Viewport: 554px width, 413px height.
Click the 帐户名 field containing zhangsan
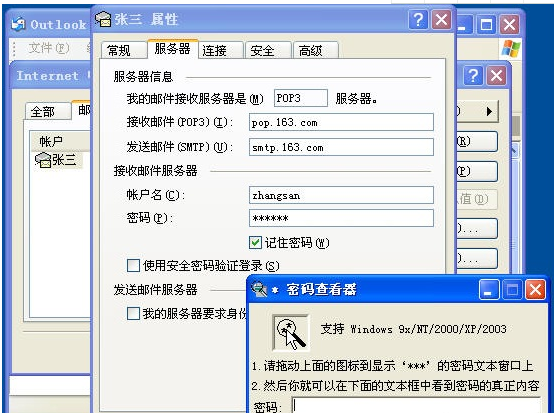pos(341,195)
